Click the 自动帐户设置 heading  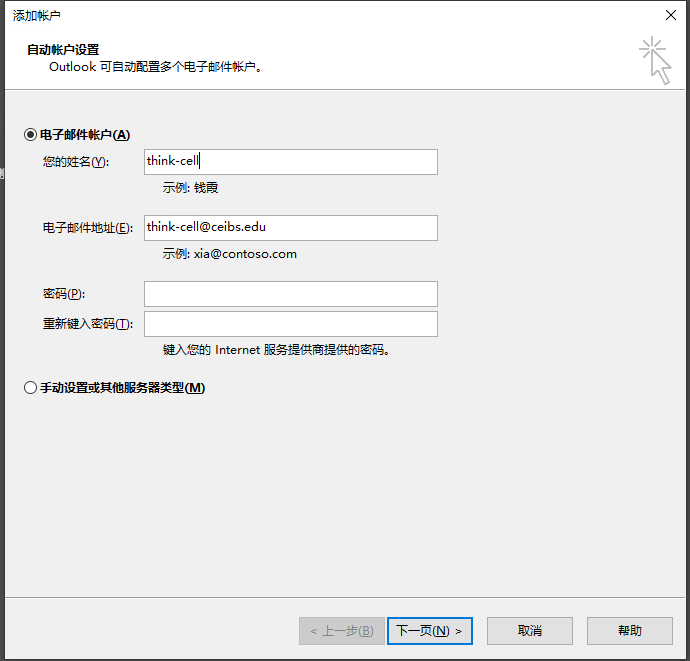pos(63,49)
